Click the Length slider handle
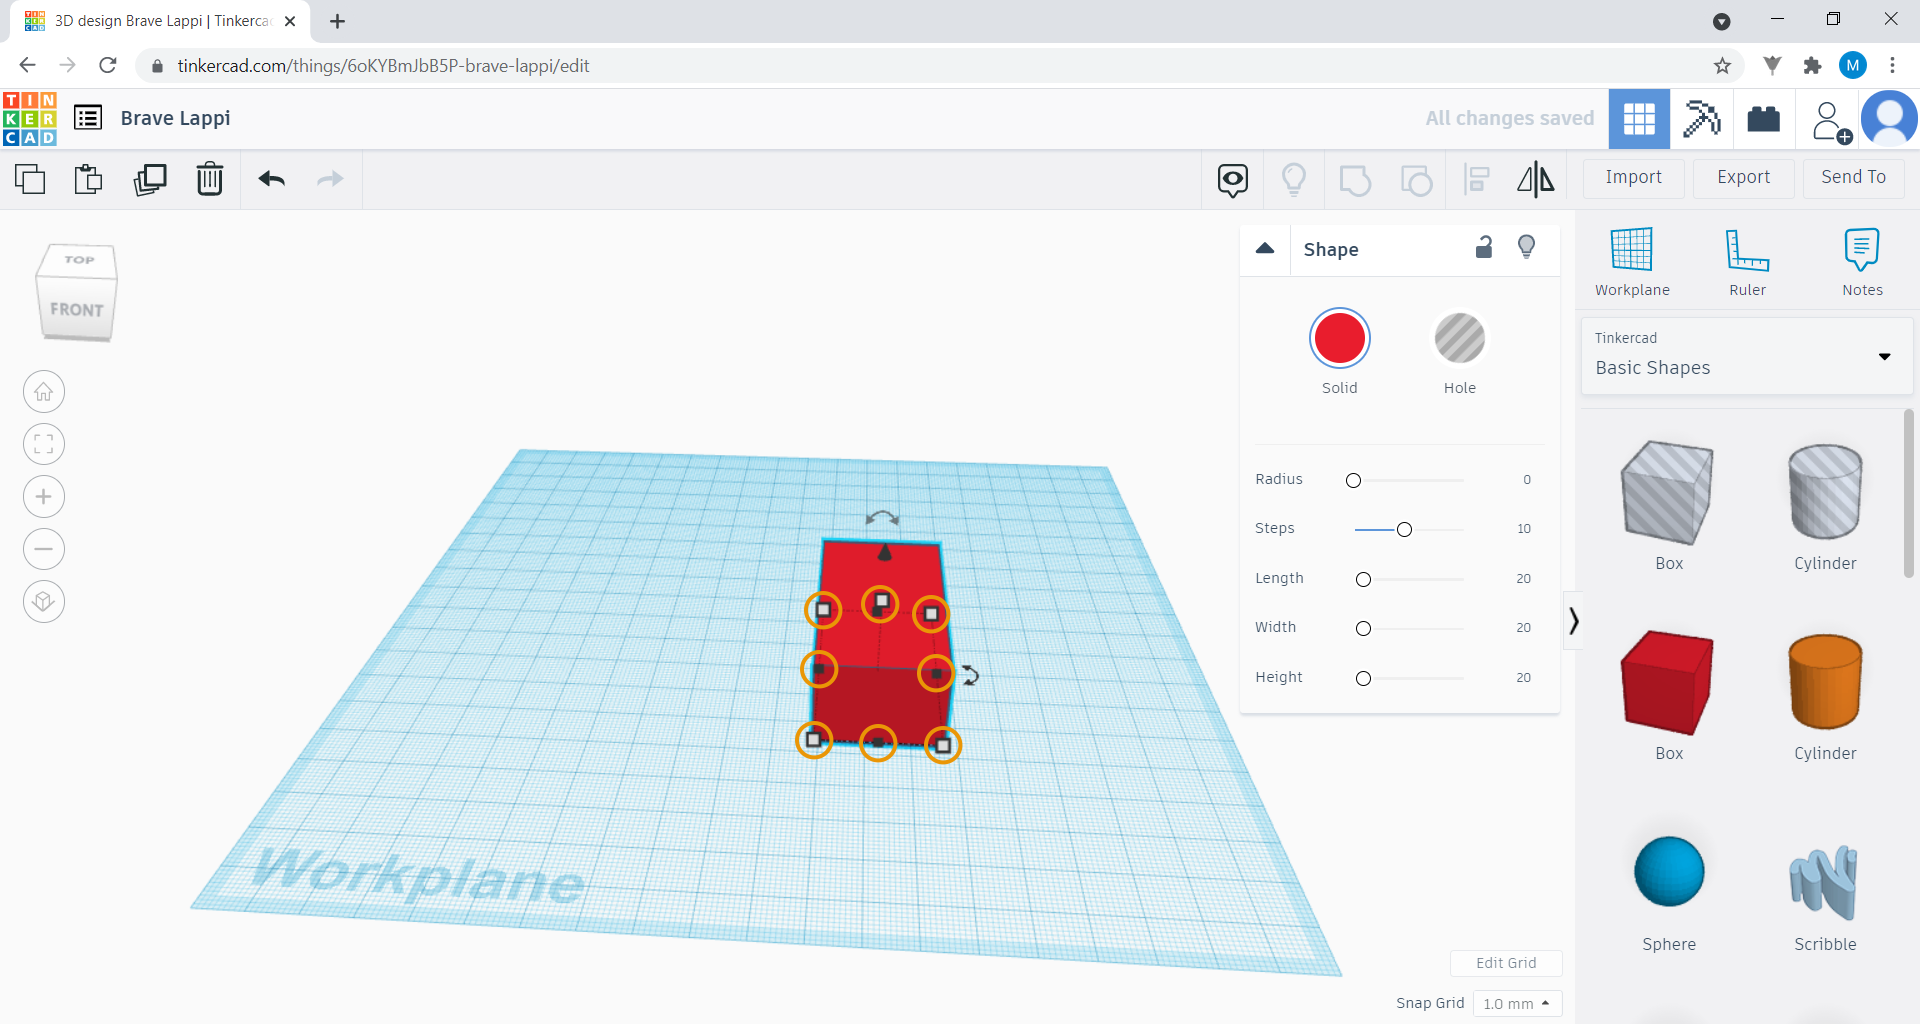The height and width of the screenshot is (1024, 1920). [1363, 580]
